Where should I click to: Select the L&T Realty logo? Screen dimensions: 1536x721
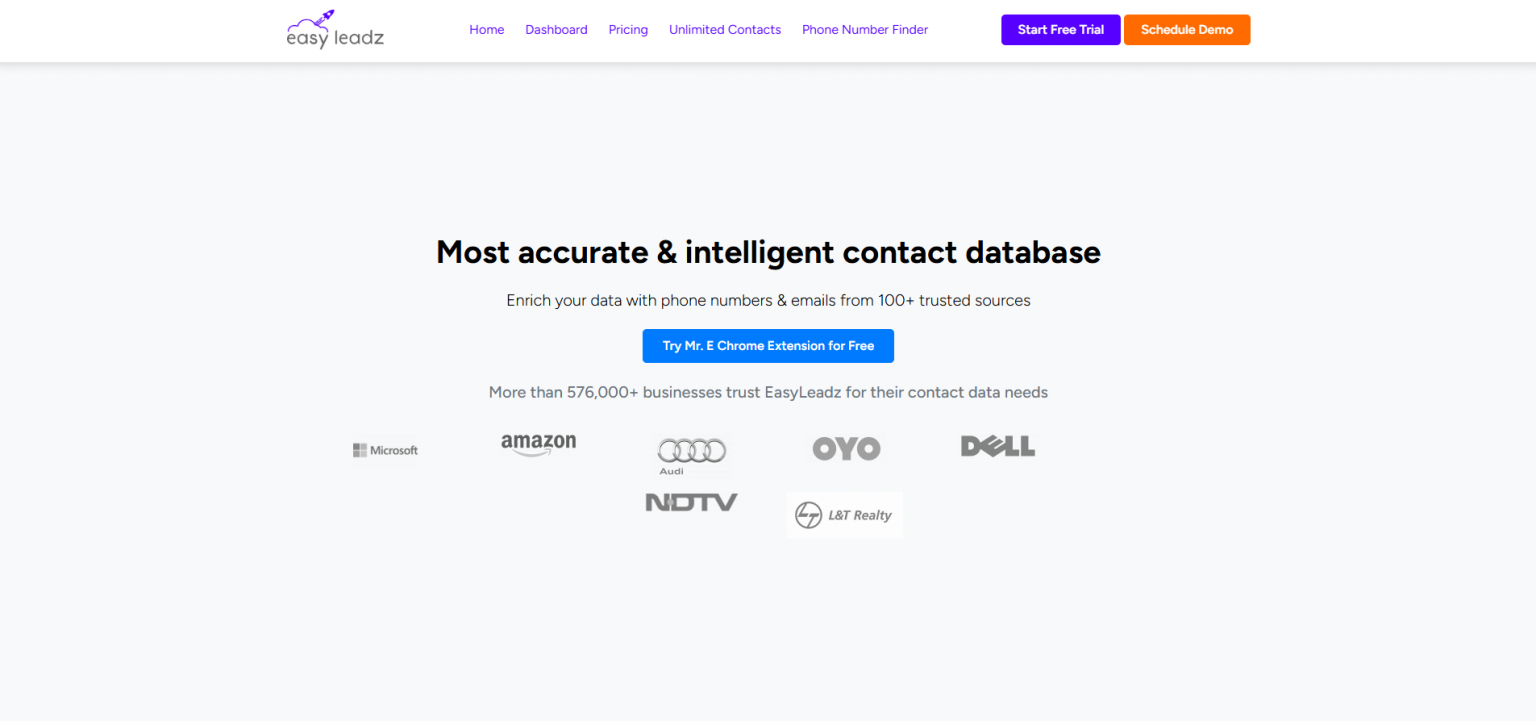pos(845,514)
